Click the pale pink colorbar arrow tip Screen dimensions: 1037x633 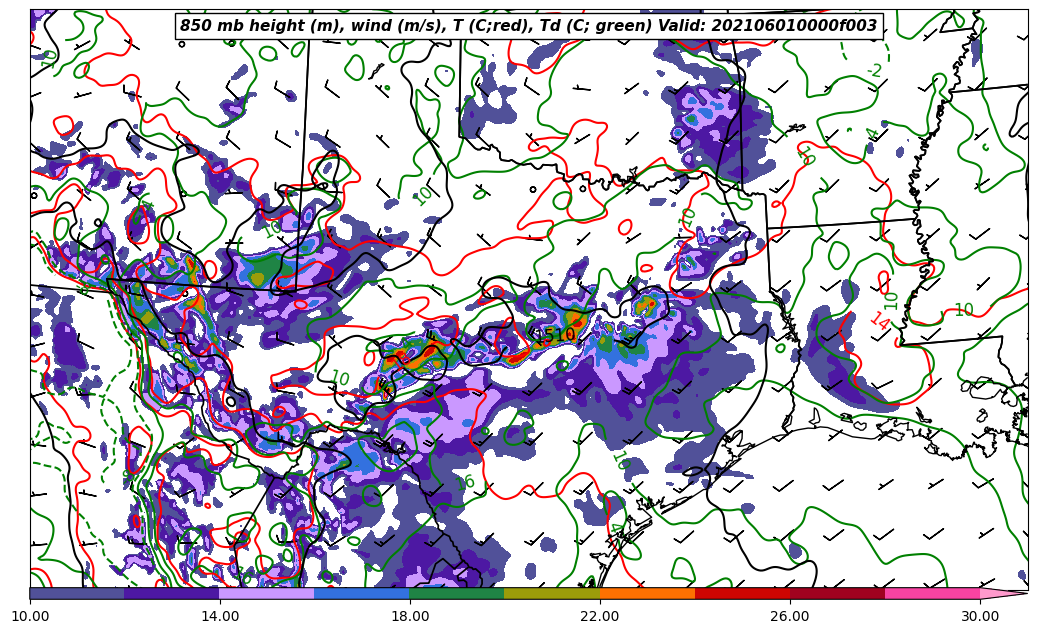tap(1003, 593)
